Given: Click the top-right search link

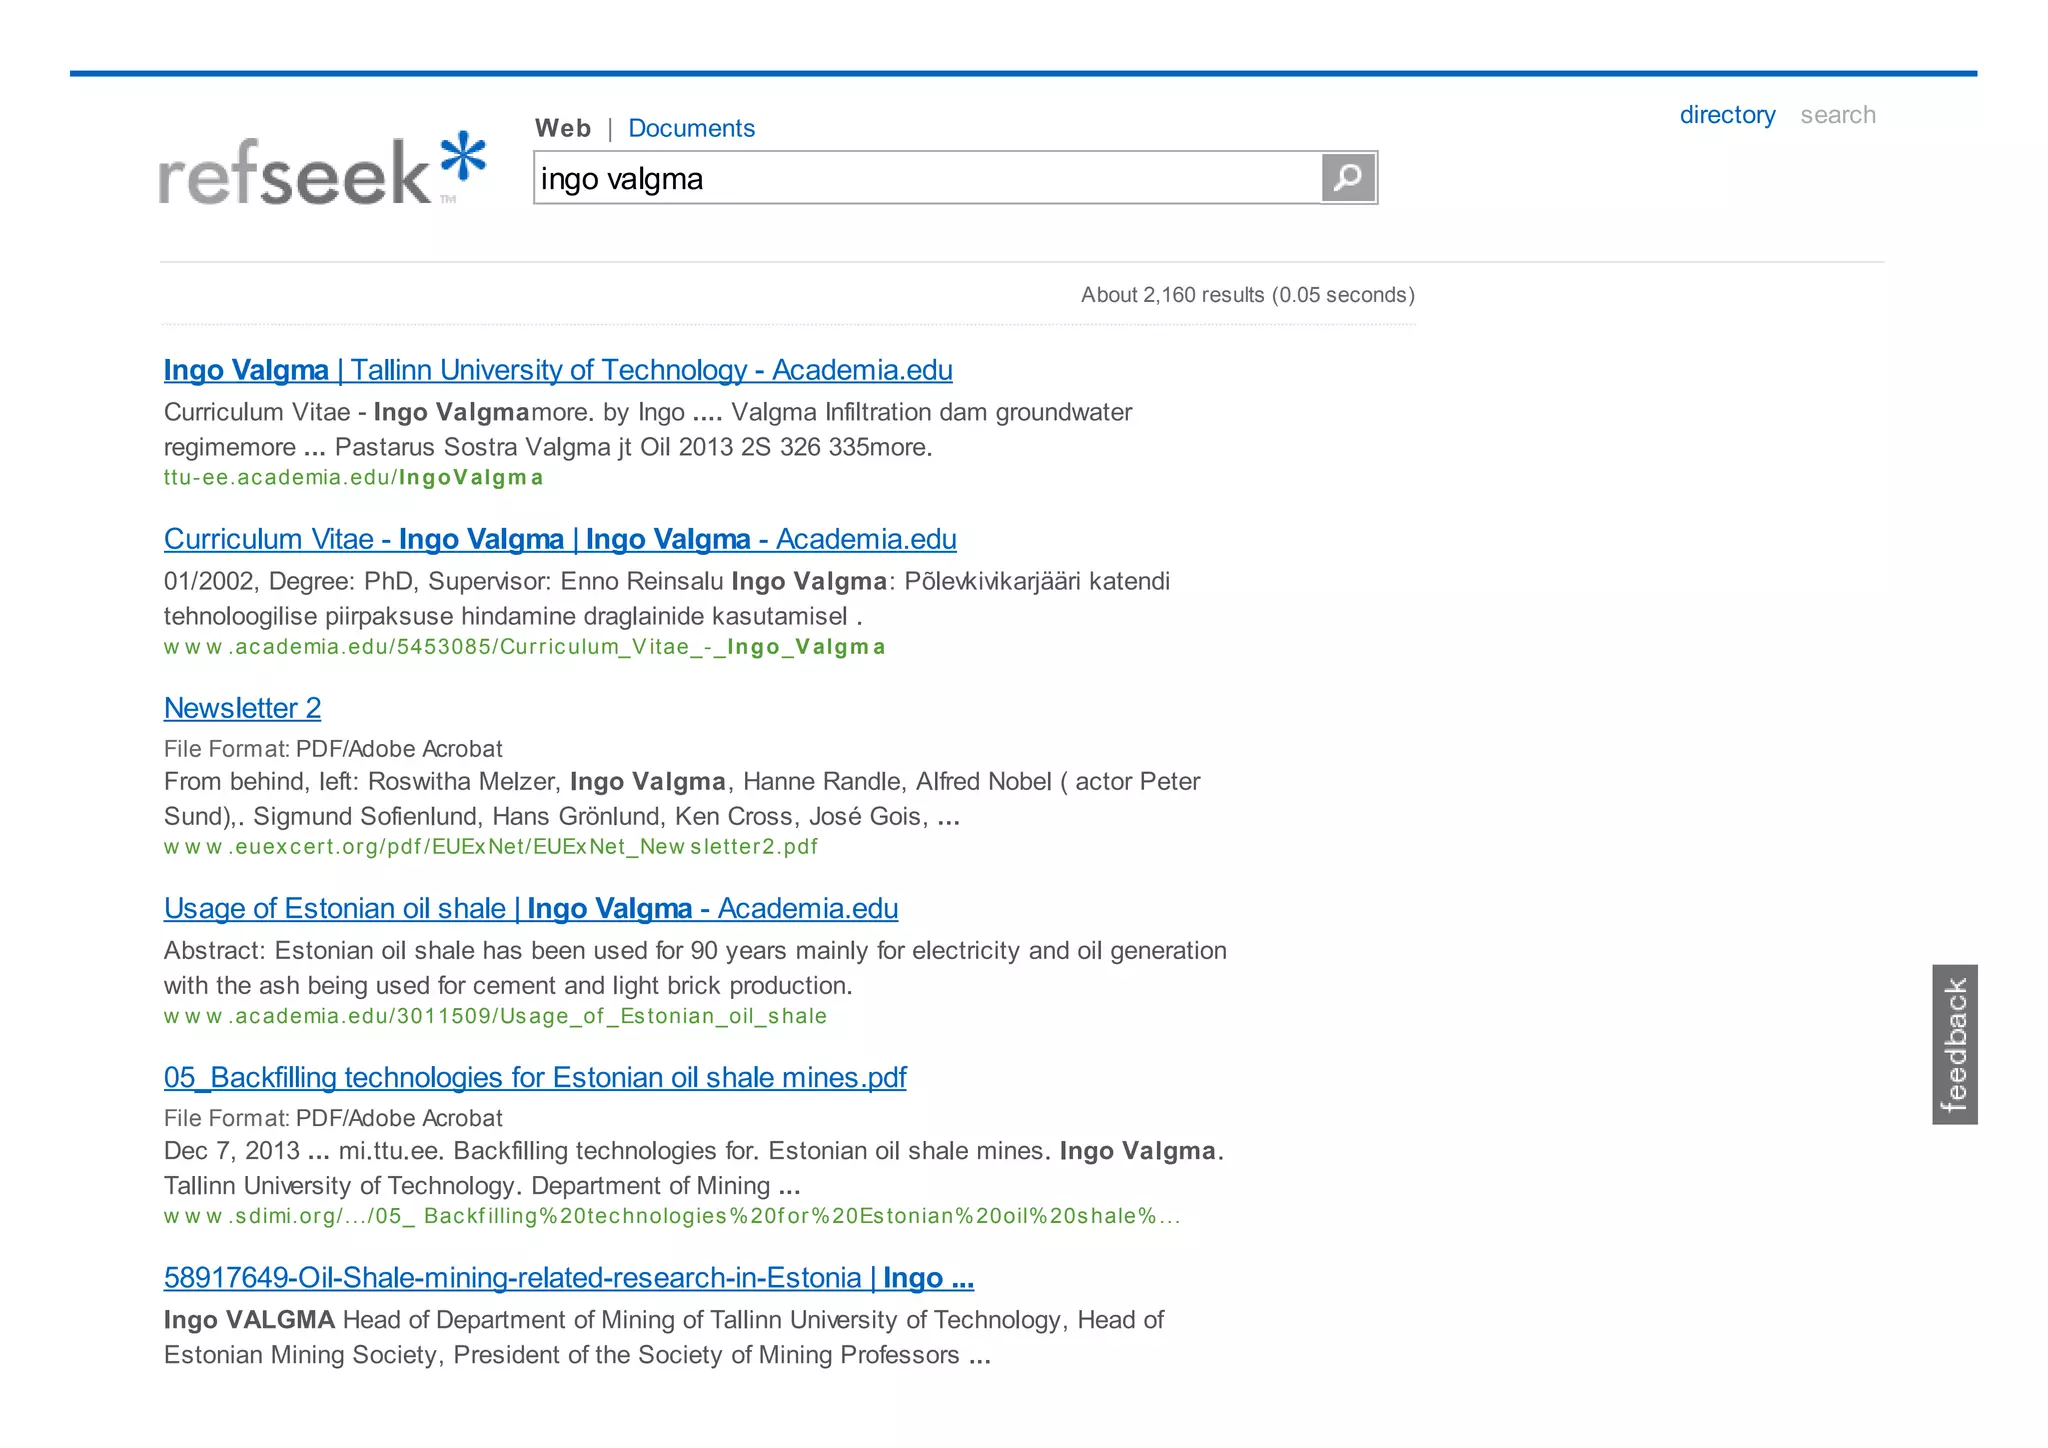Looking at the screenshot, I should (1837, 115).
